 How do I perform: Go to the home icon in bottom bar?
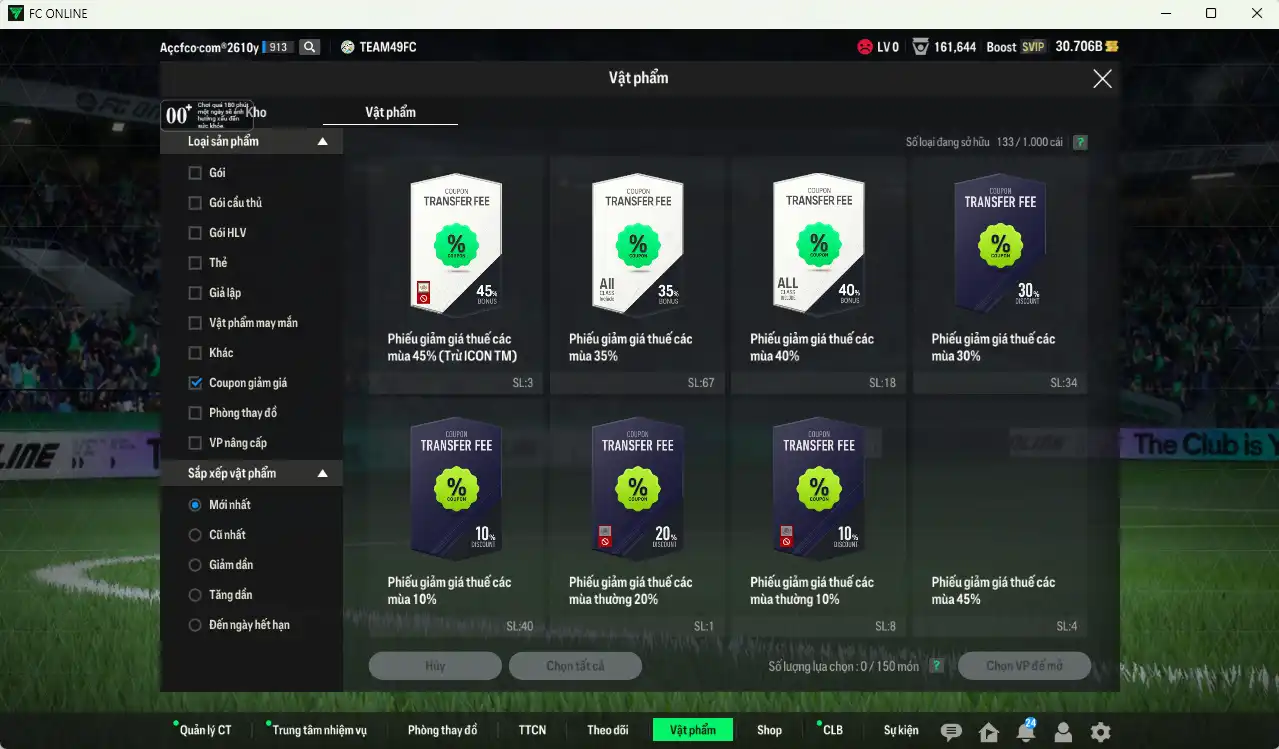[x=989, y=732]
